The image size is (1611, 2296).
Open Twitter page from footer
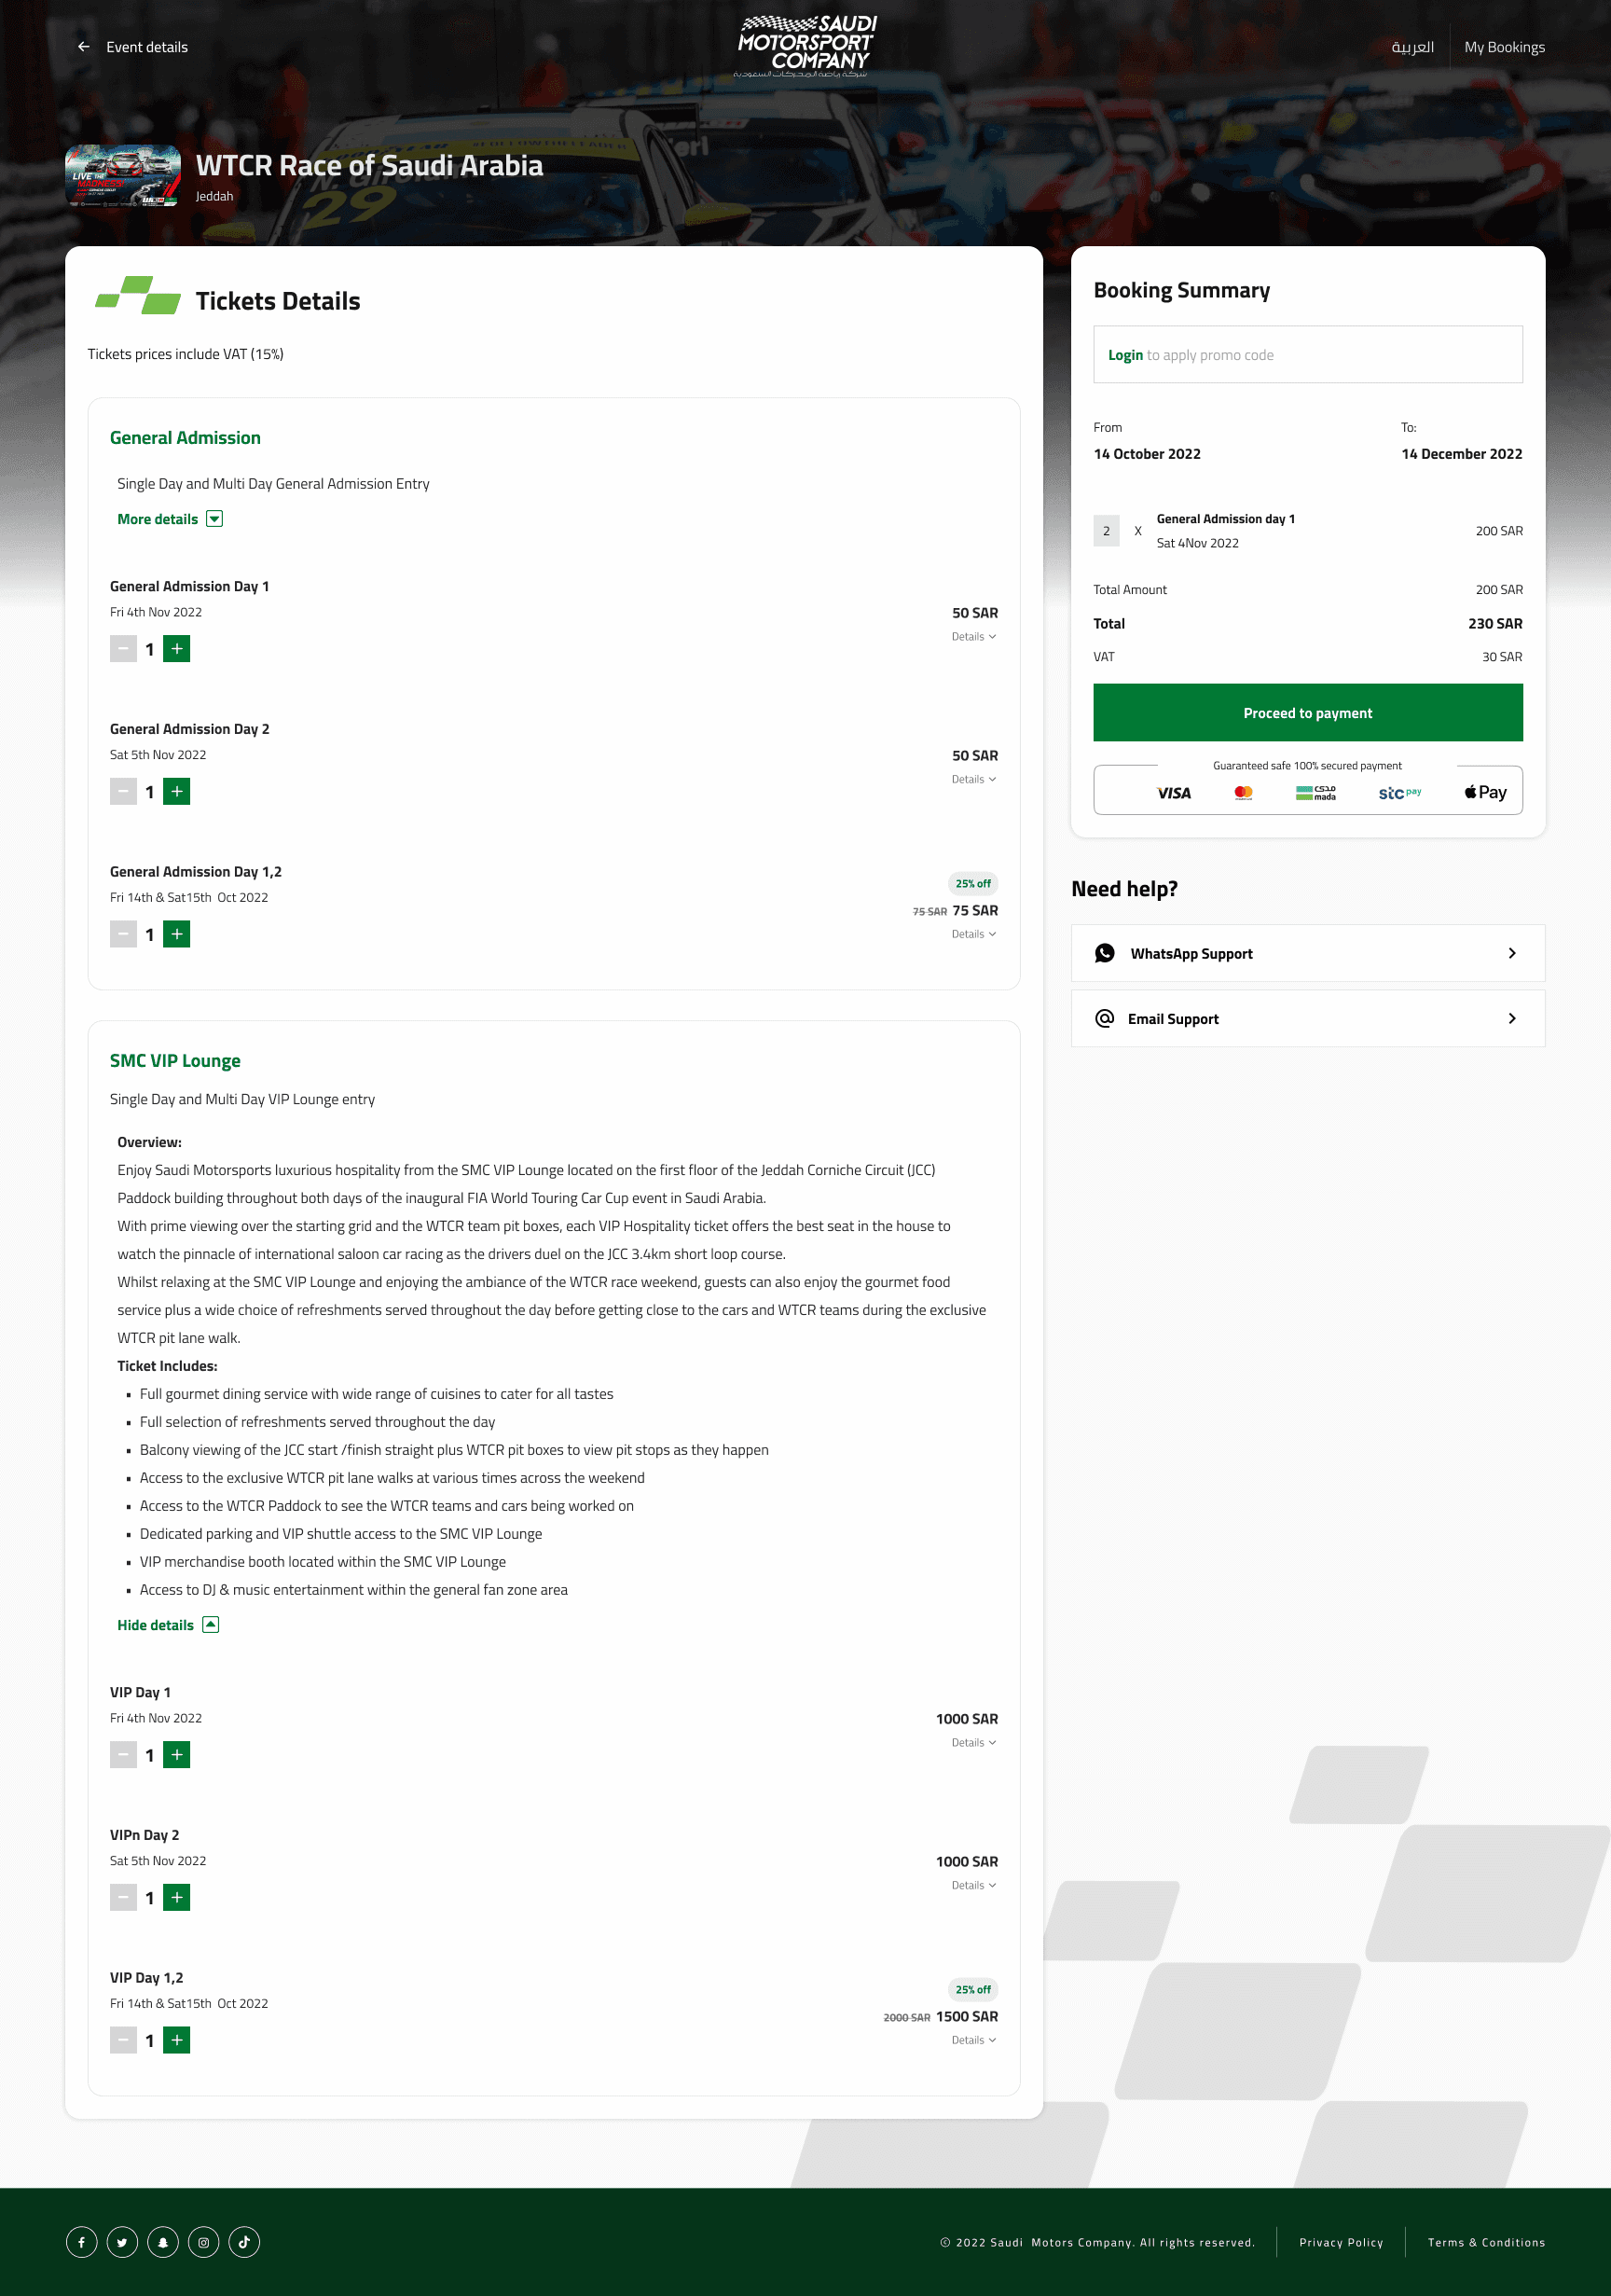coord(122,2242)
